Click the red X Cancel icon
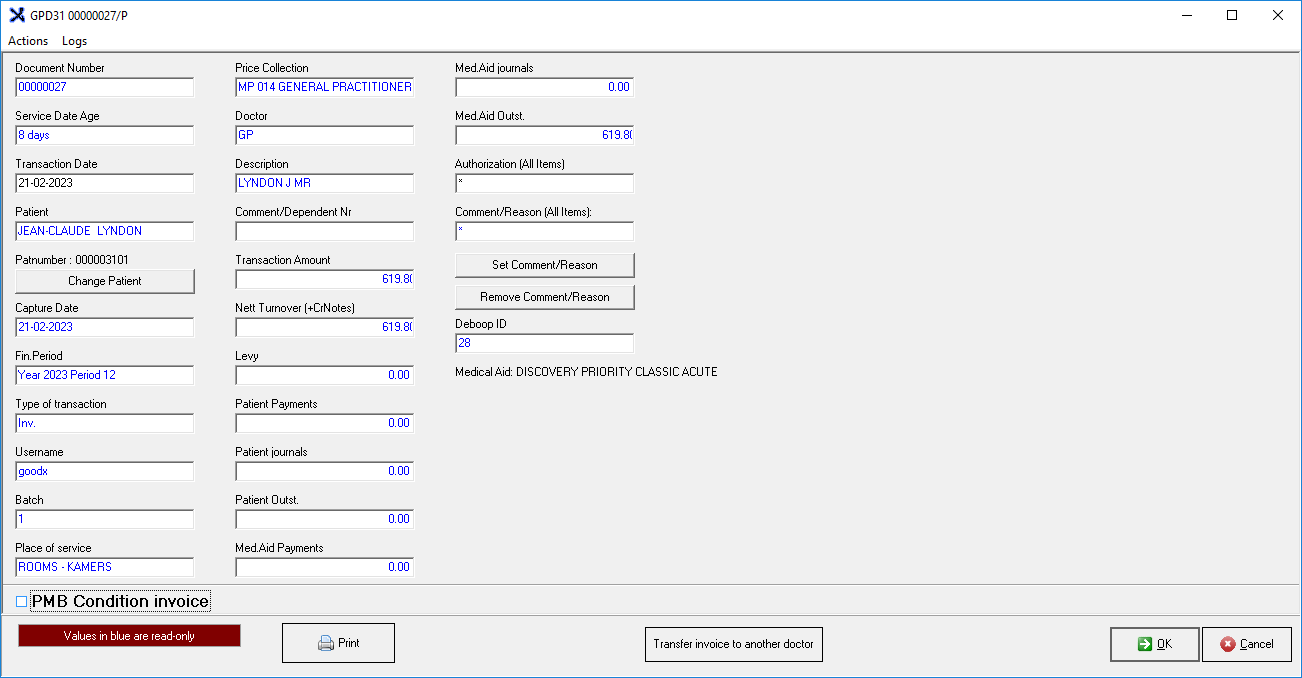The height and width of the screenshot is (678, 1302). pos(1227,644)
